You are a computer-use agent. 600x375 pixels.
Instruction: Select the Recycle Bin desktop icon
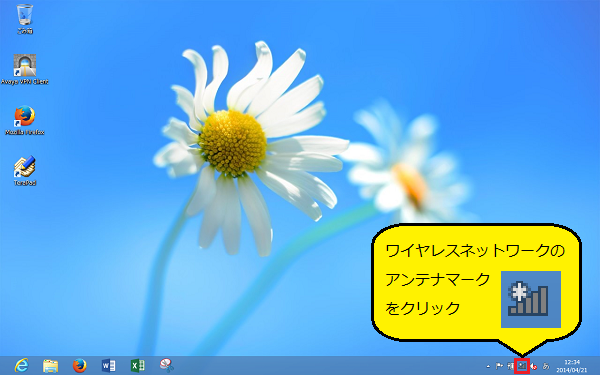(25, 18)
